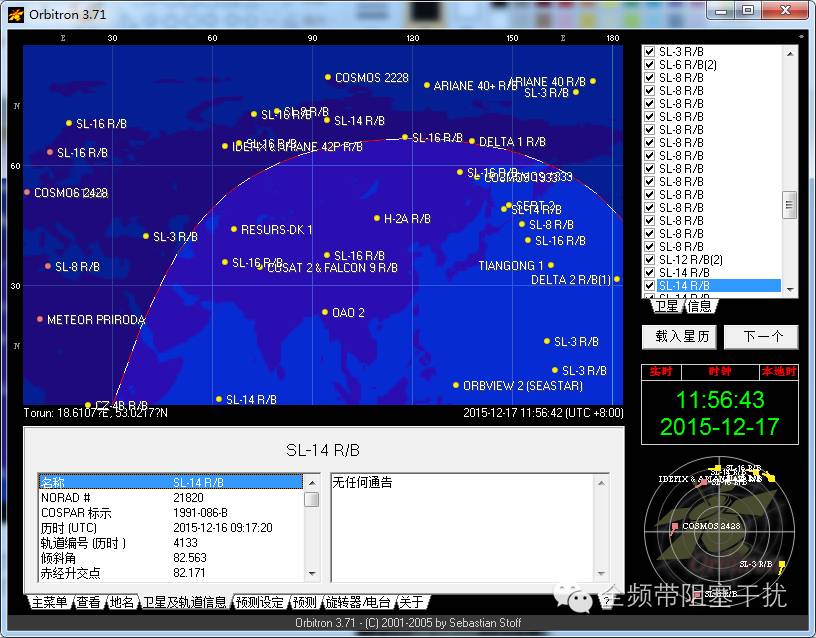Click the orbit info list scroll-down arrow
The image size is (816, 638).
[x=312, y=573]
